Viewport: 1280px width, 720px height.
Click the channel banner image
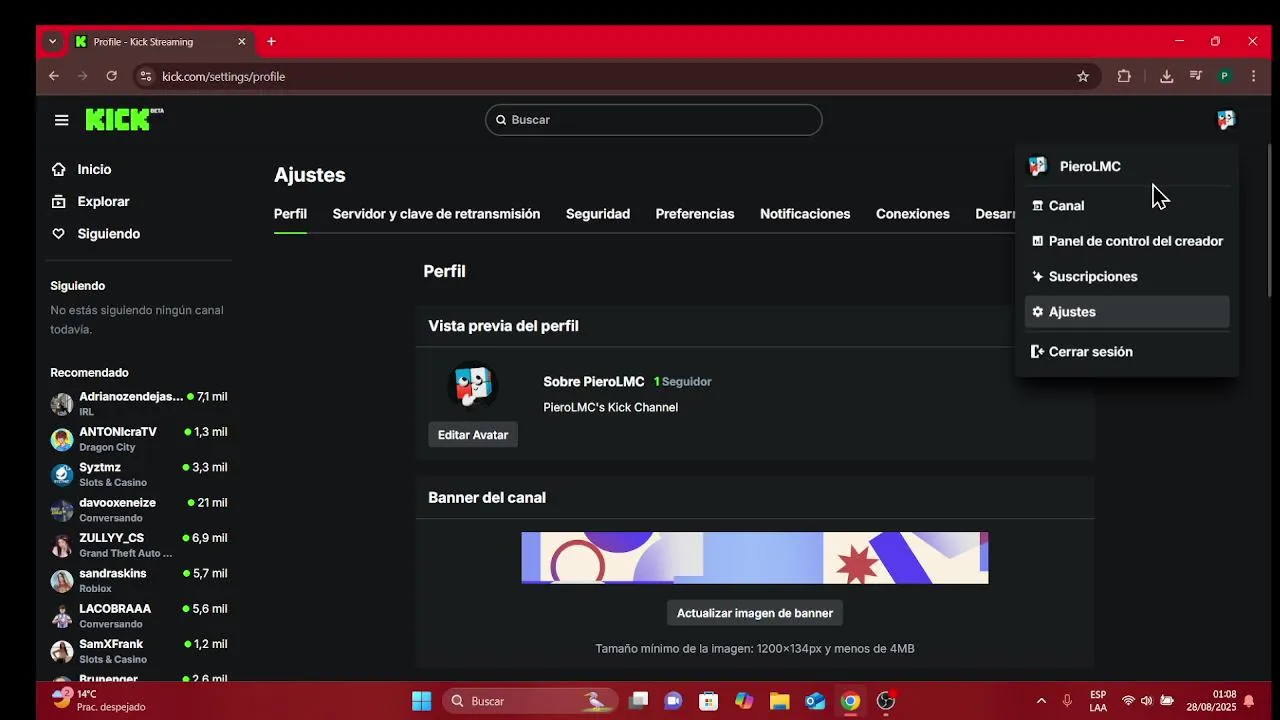pyautogui.click(x=755, y=558)
